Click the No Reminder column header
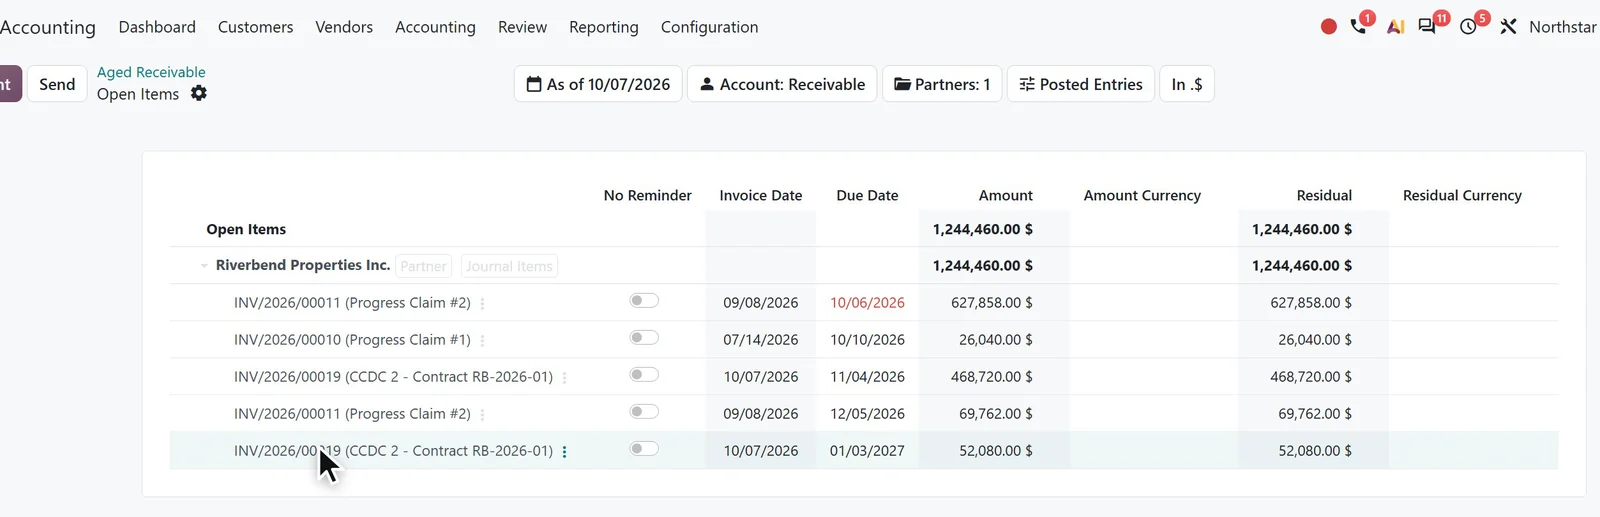 (x=648, y=195)
